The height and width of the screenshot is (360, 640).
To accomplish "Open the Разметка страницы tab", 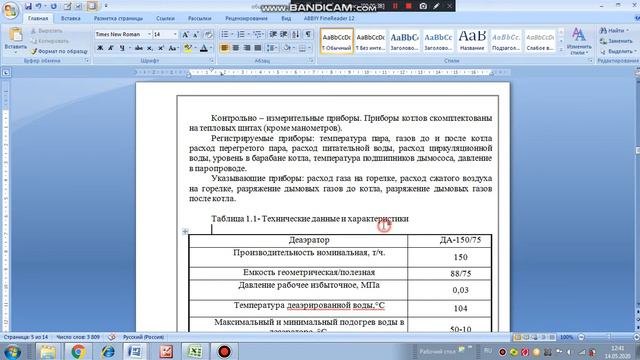I will coord(118,18).
